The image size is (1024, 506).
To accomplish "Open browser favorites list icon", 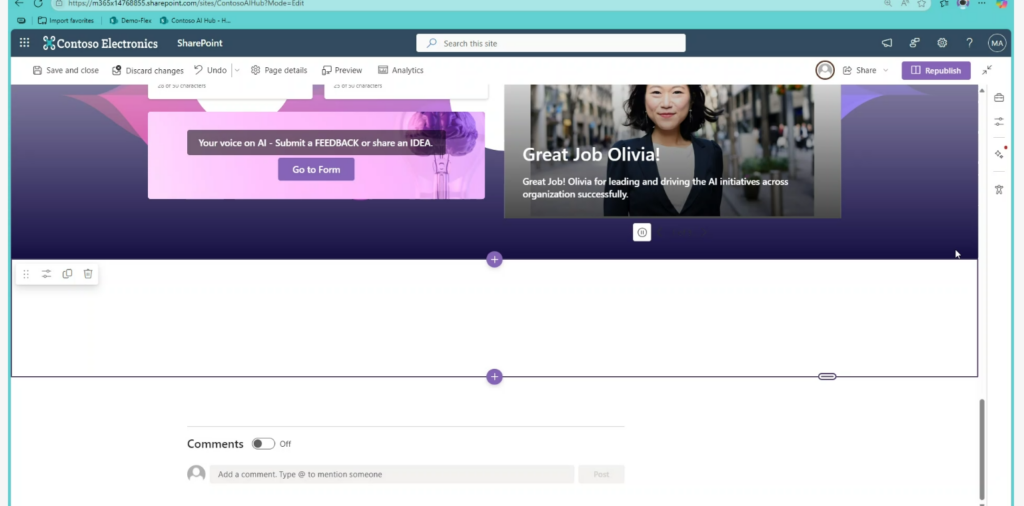I will pyautogui.click(x=944, y=3).
